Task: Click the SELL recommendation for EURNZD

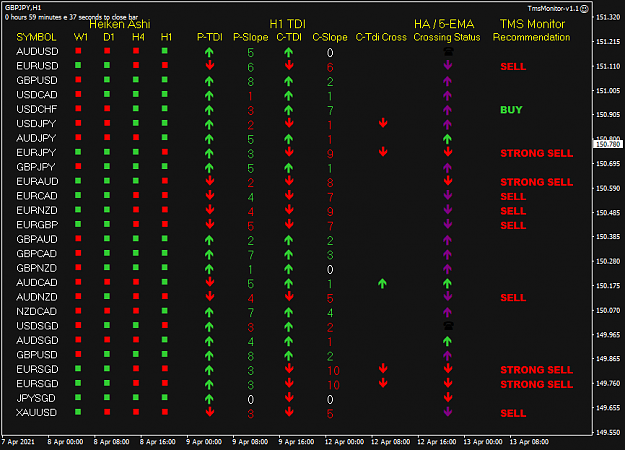Action: point(513,211)
